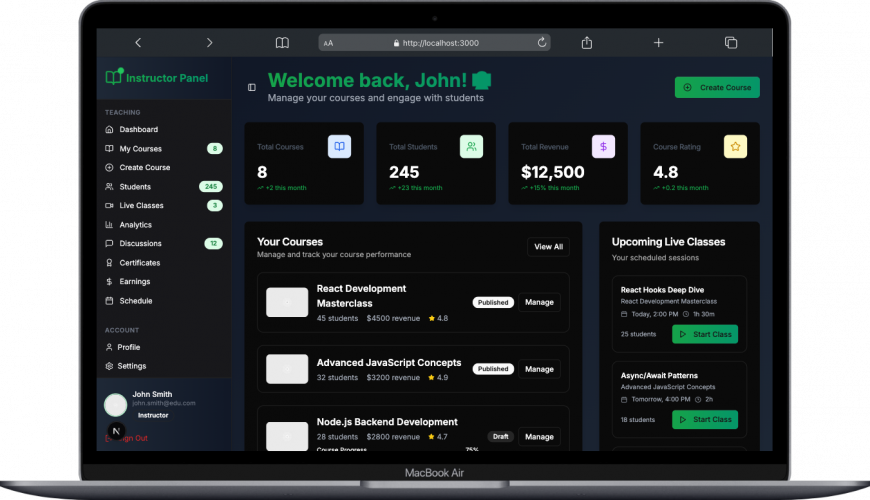The height and width of the screenshot is (500, 870).
Task: Click the React Development Masterclass thumbnail
Action: [x=287, y=302]
